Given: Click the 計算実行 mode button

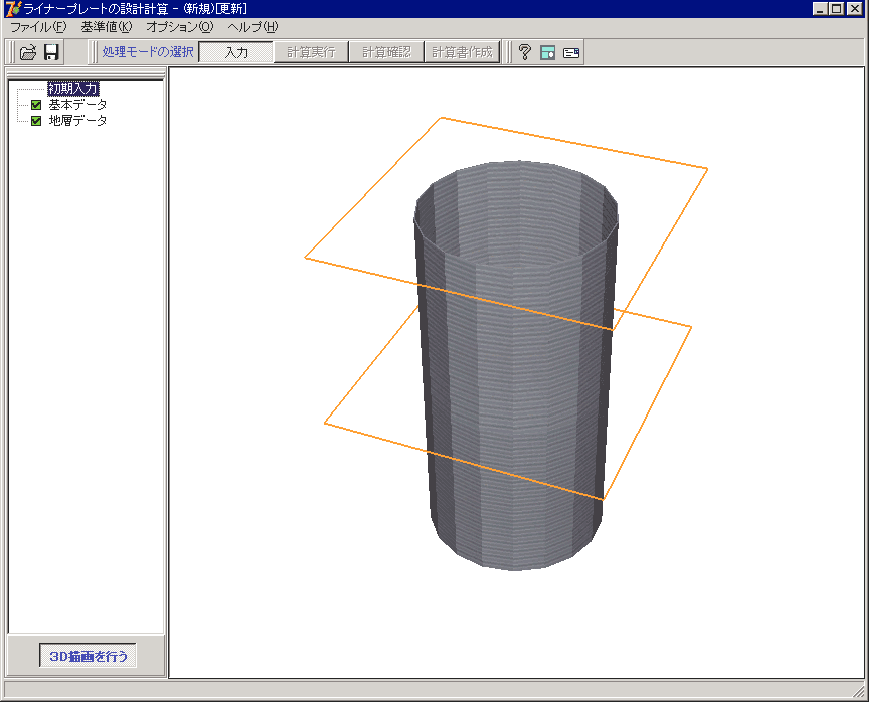Looking at the screenshot, I should [311, 52].
